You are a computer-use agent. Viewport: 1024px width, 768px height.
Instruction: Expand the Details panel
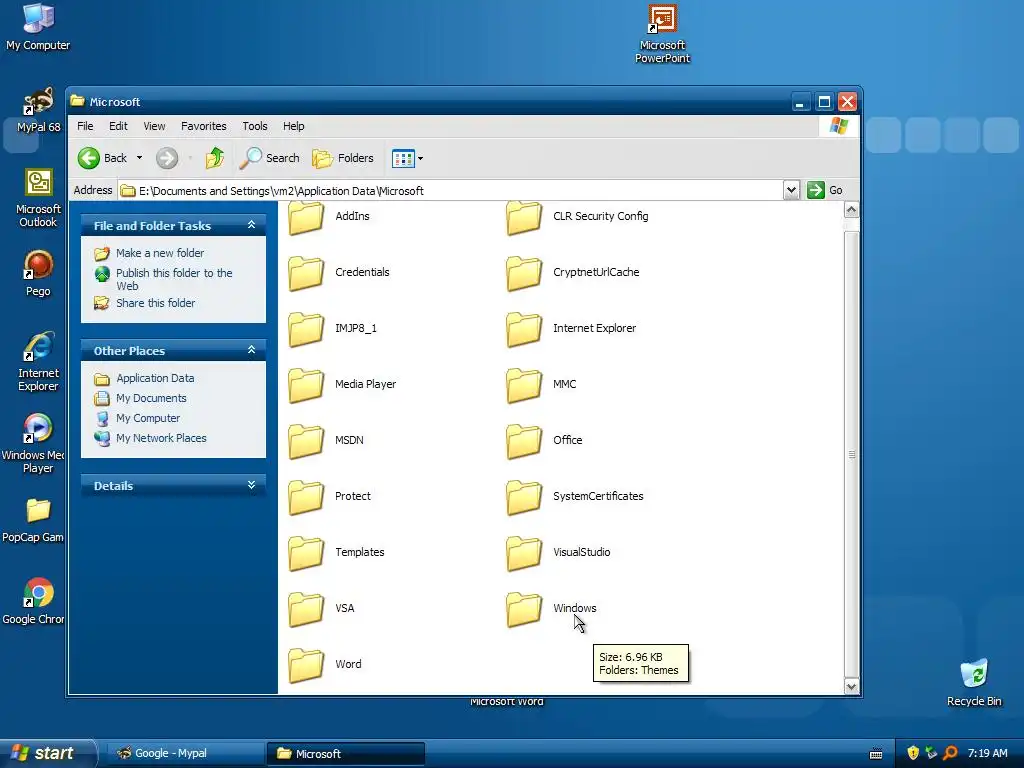[251, 485]
